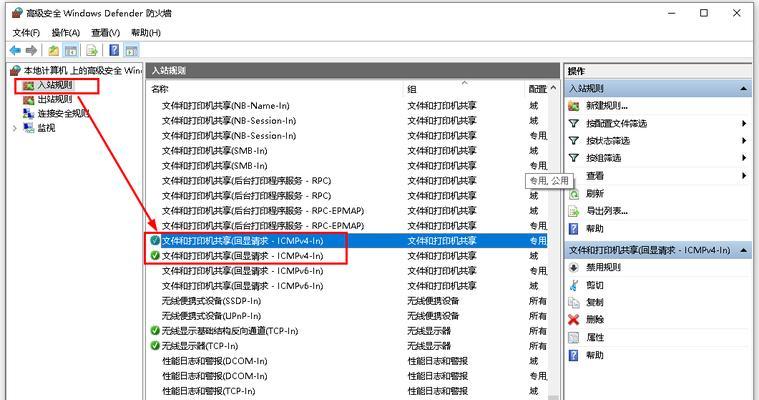Click 新建规则... in the actions pane

coord(607,106)
